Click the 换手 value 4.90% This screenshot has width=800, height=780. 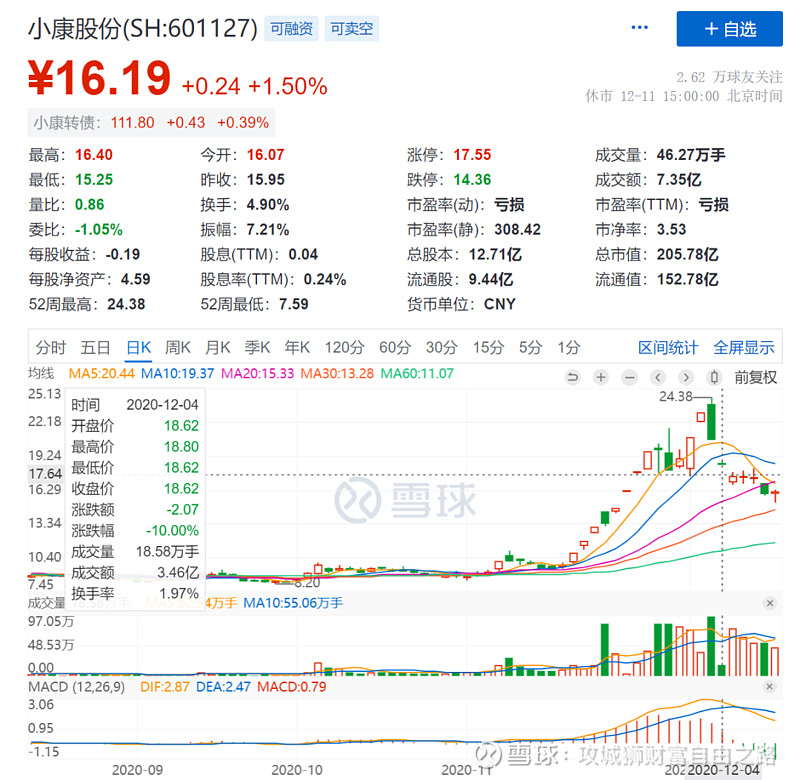(x=268, y=205)
